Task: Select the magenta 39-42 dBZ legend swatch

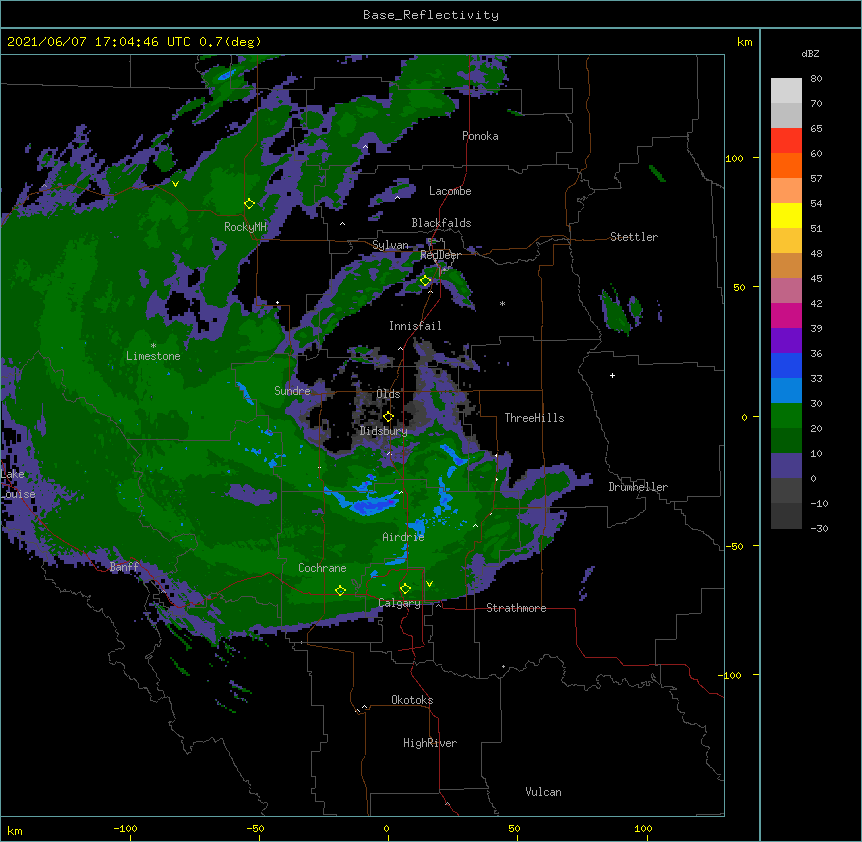Action: (x=786, y=316)
